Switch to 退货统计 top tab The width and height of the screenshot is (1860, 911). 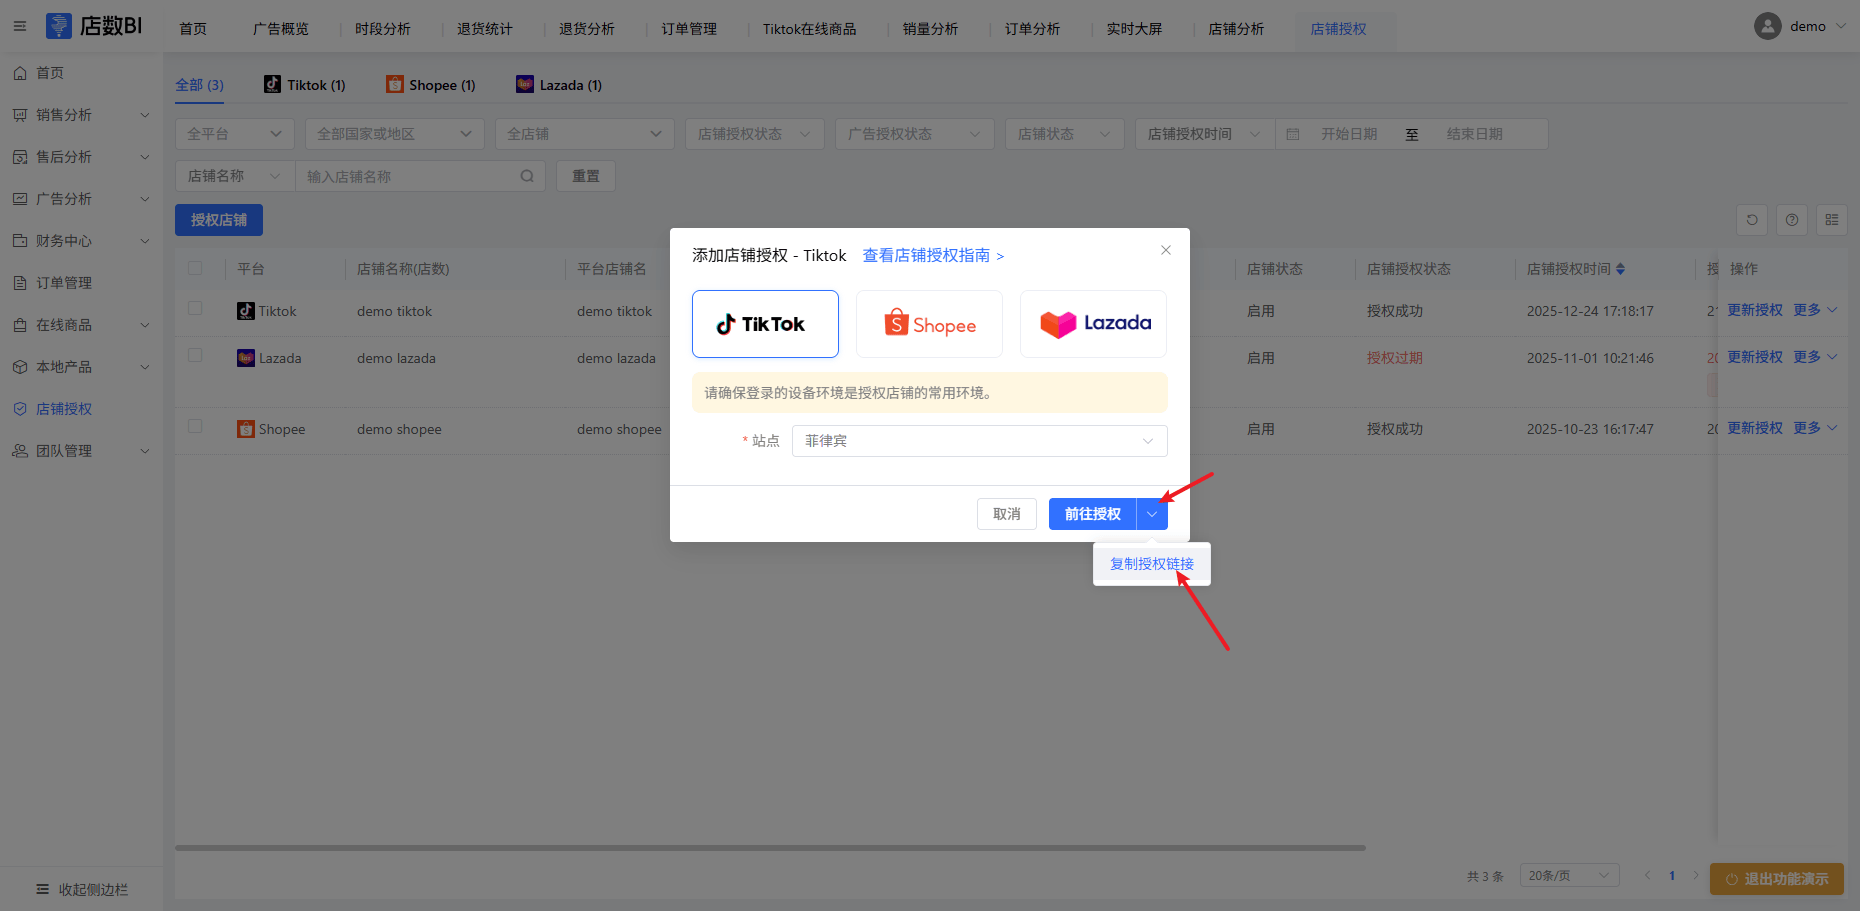click(485, 29)
